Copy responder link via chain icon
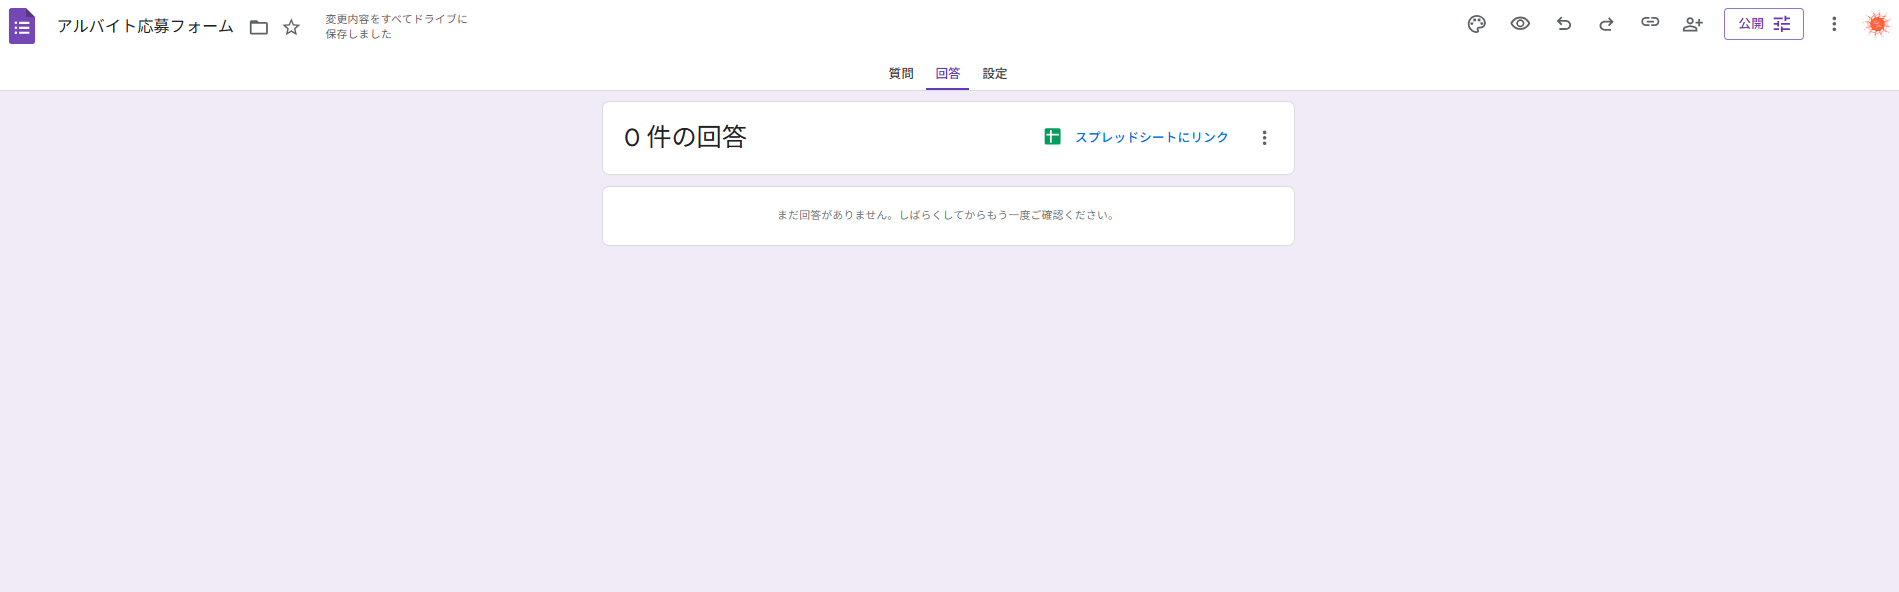Screen dimensions: 1899x592 tap(1650, 23)
